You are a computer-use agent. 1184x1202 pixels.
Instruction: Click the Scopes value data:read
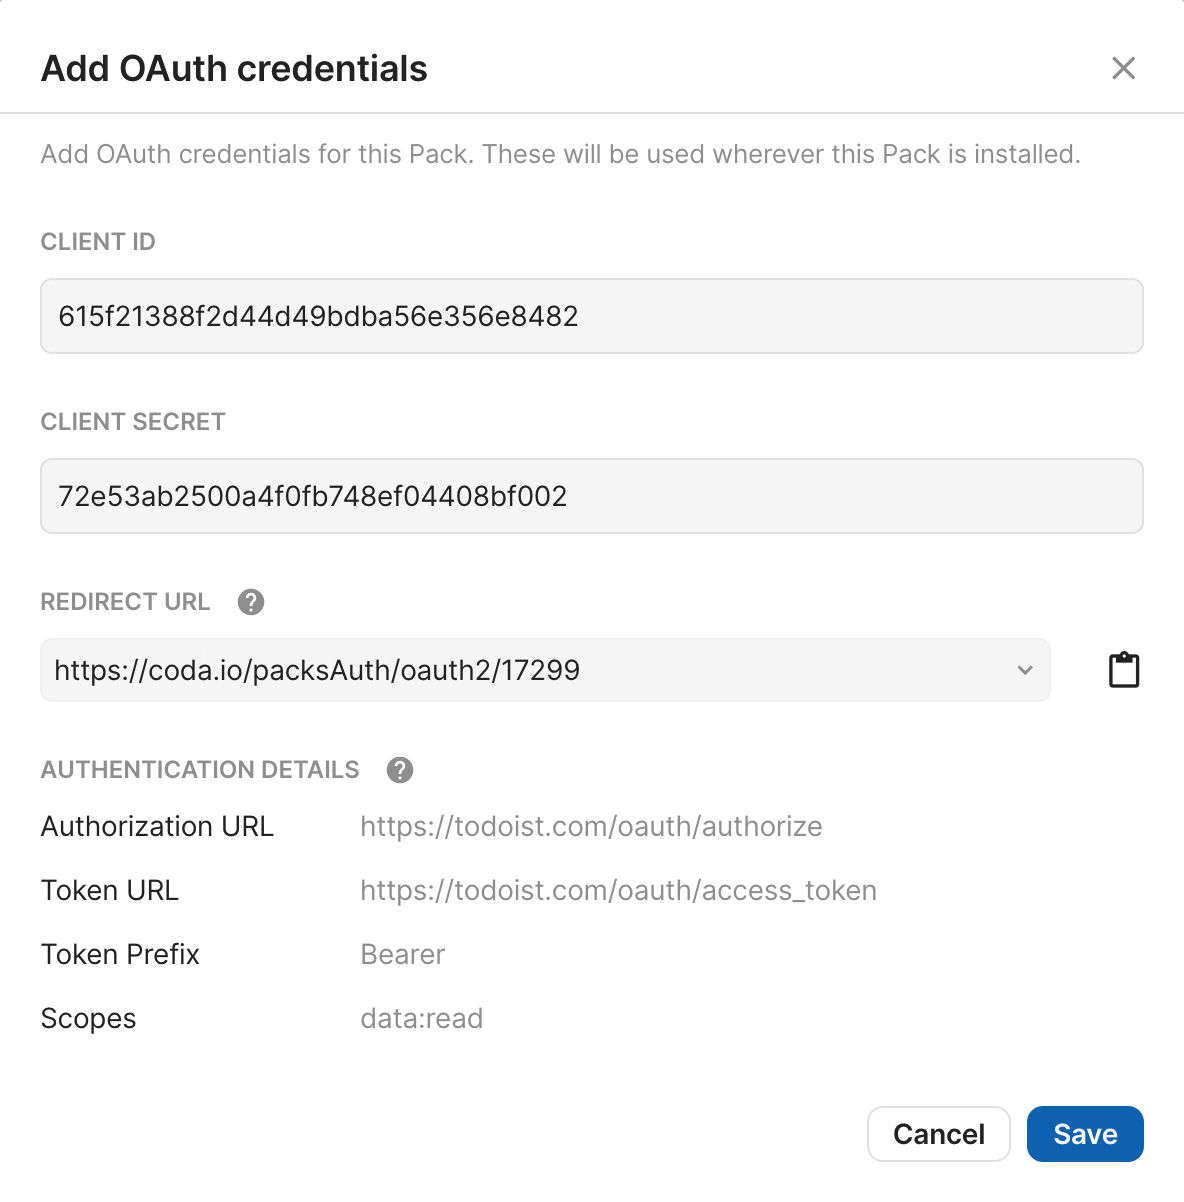click(x=421, y=1018)
